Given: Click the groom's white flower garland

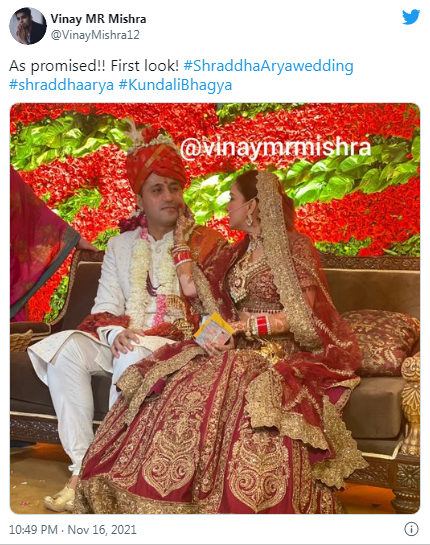Looking at the screenshot, I should click(x=151, y=278).
